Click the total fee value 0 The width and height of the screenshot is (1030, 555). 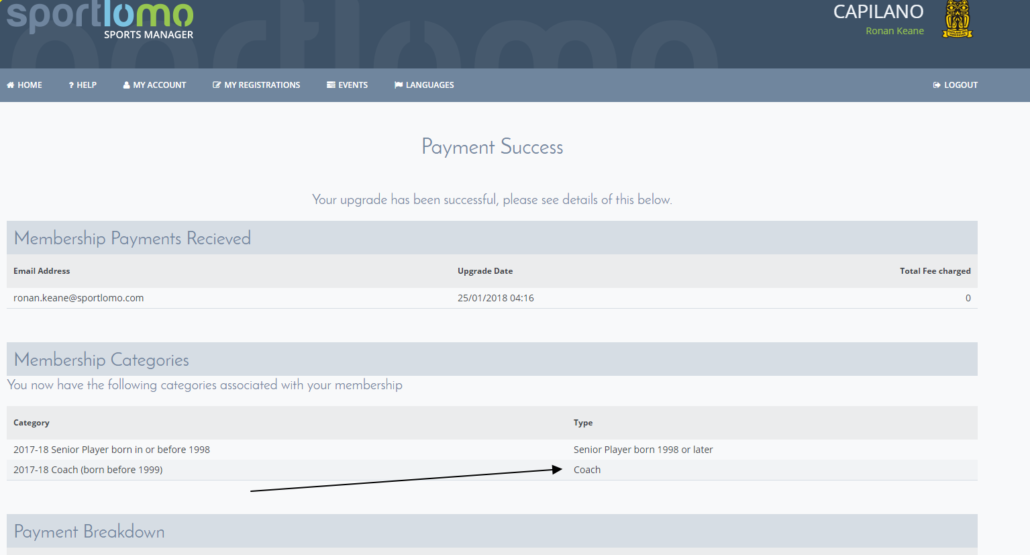[x=968, y=298]
